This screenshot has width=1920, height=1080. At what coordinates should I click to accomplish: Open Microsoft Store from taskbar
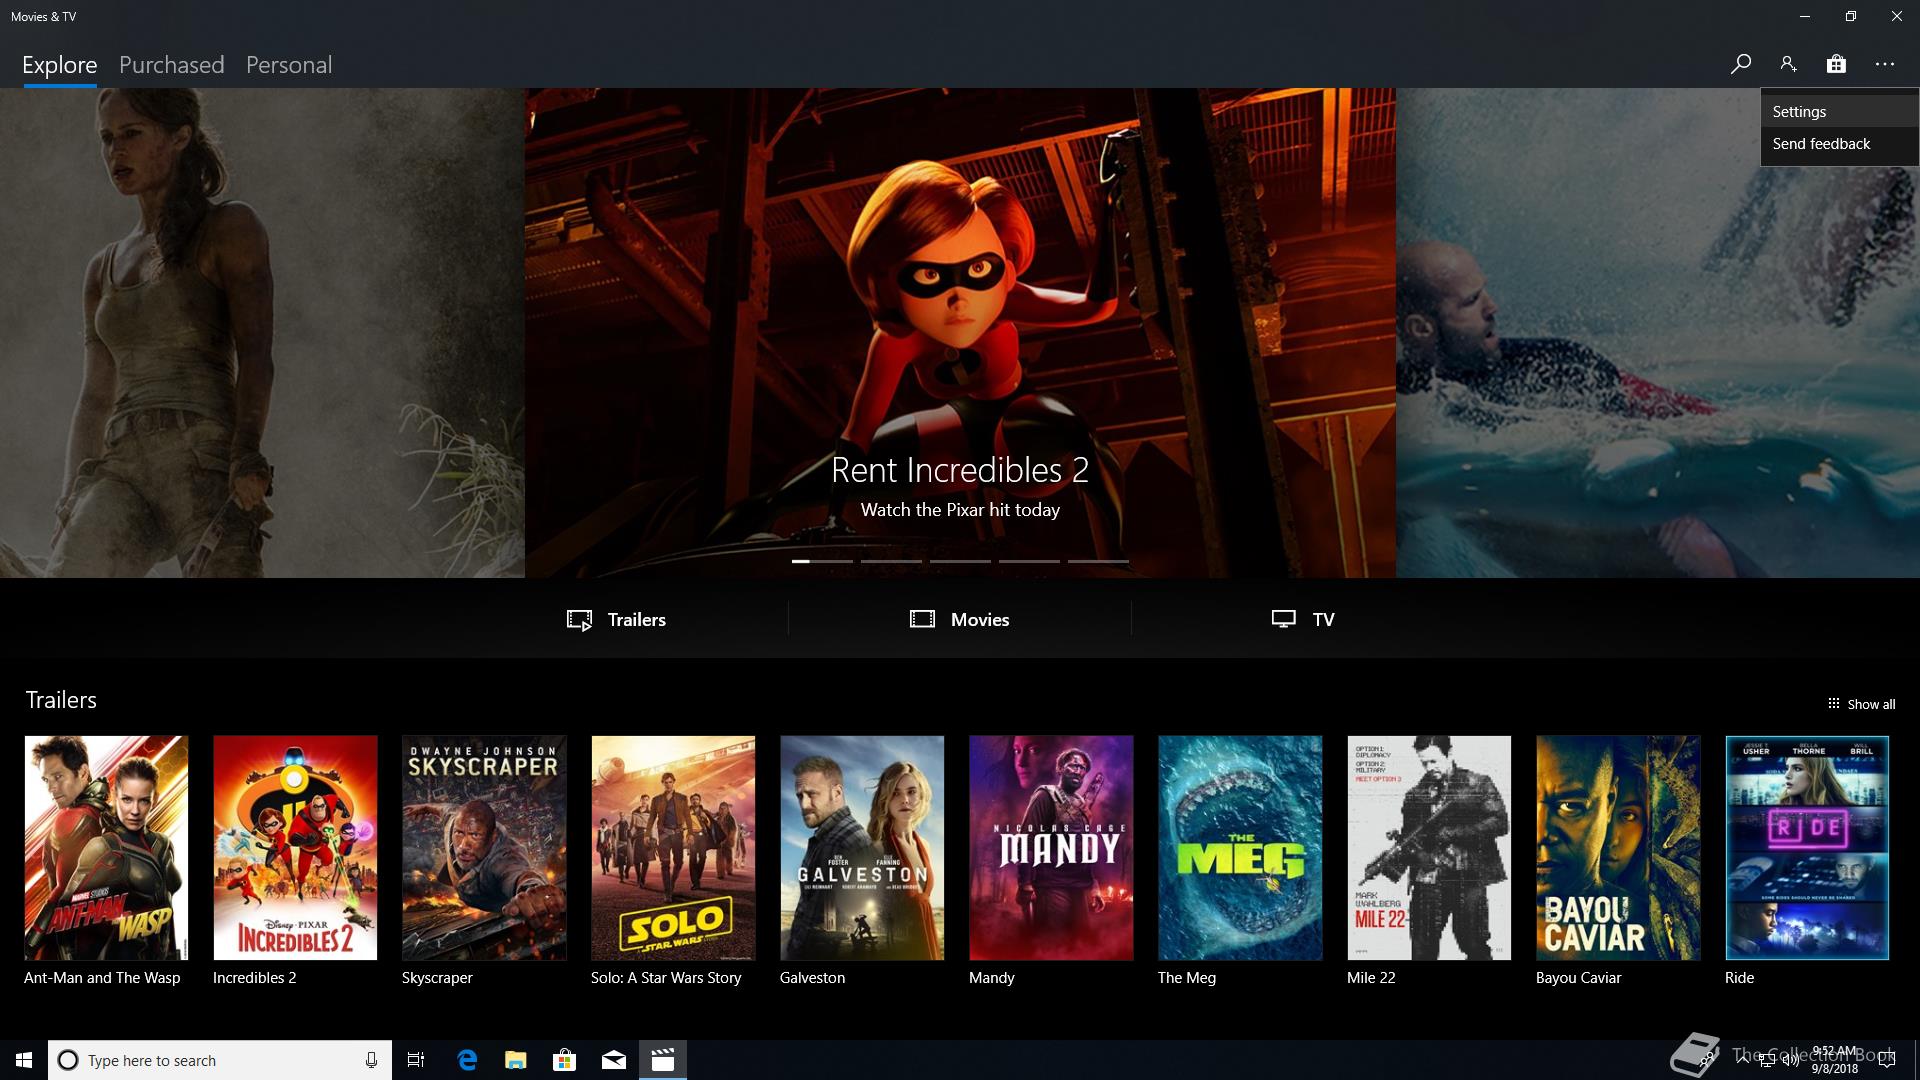point(565,1060)
